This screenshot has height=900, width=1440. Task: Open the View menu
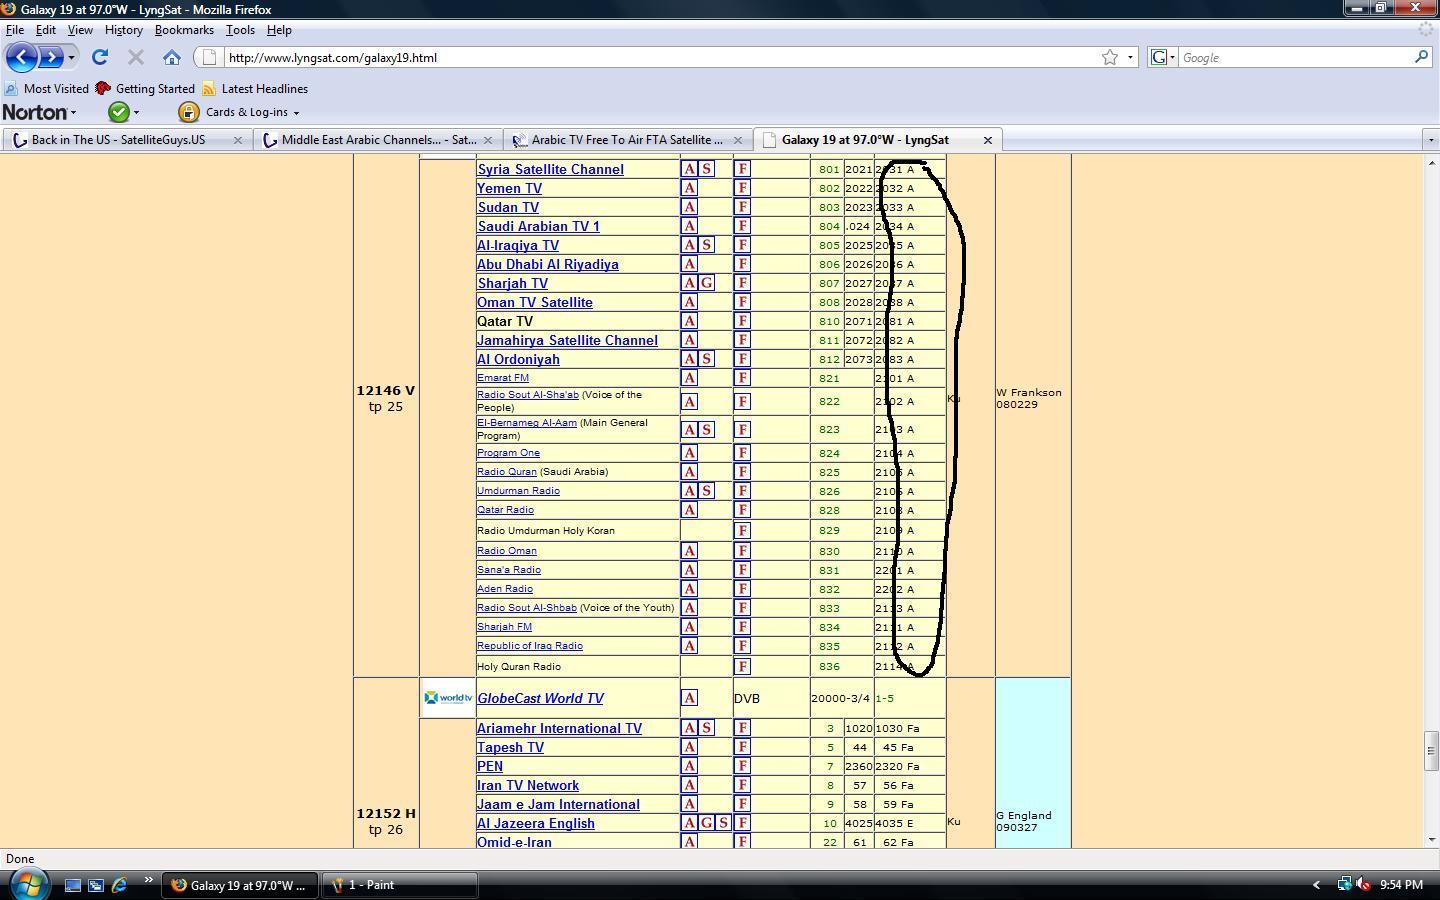[80, 30]
